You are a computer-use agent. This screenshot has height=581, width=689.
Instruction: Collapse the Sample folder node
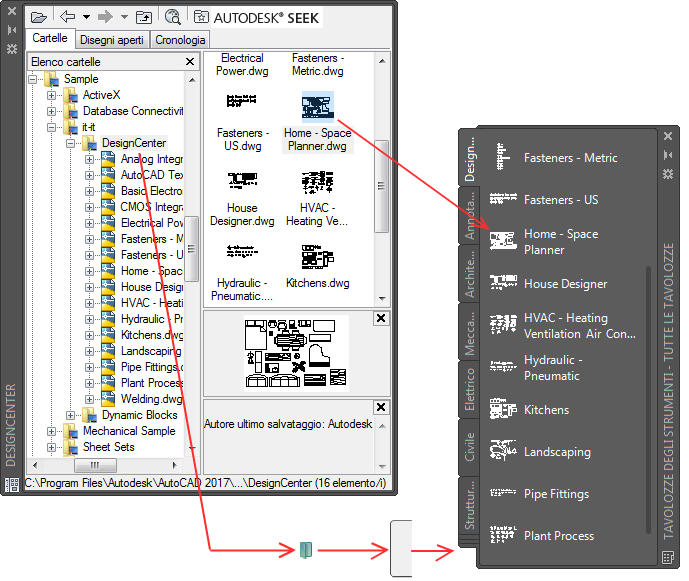point(33,80)
